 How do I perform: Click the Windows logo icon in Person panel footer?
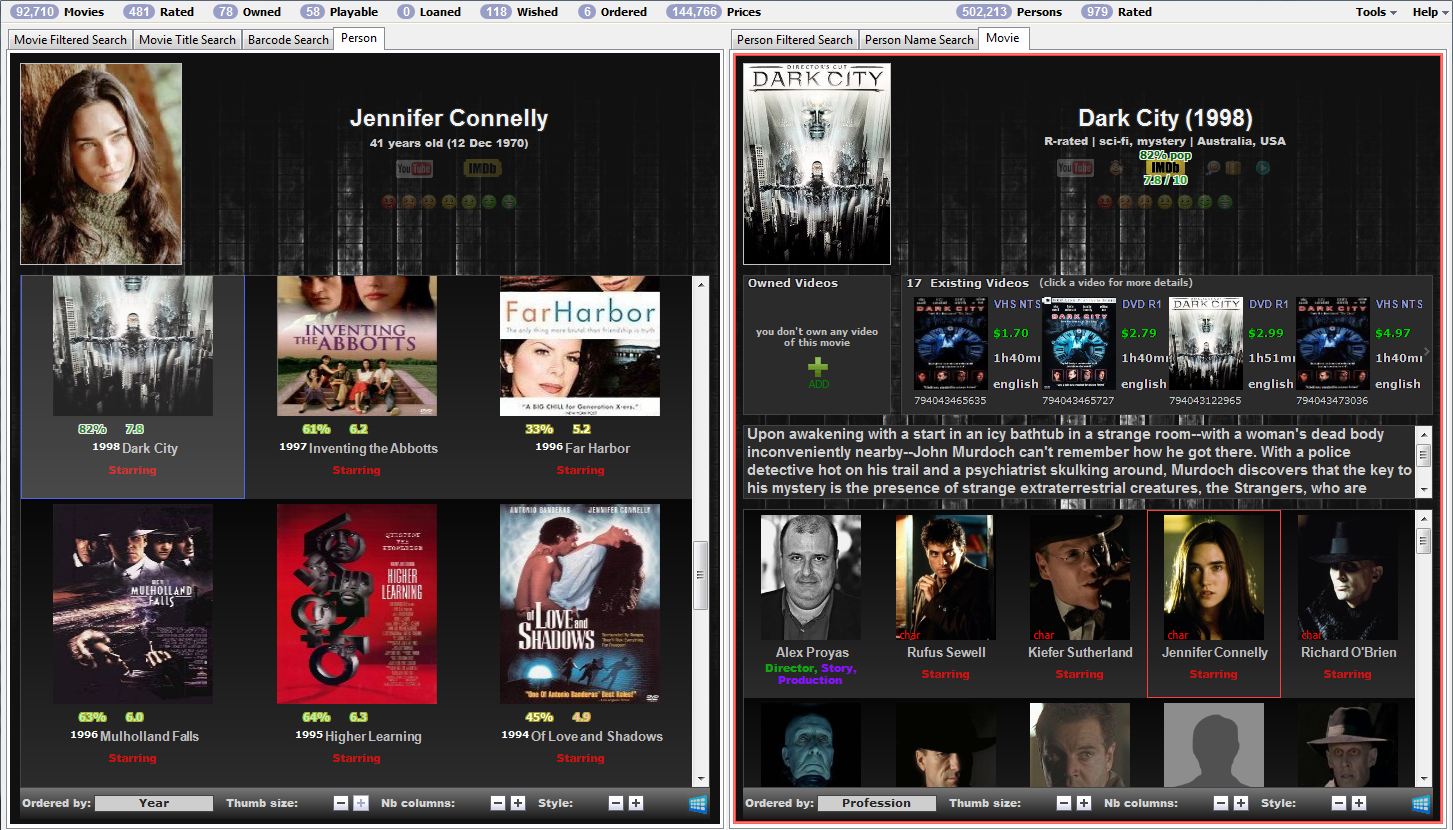click(698, 803)
